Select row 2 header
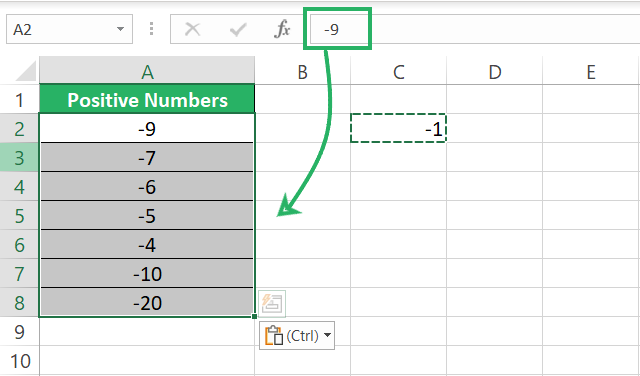This screenshot has height=376, width=640. coord(19,128)
